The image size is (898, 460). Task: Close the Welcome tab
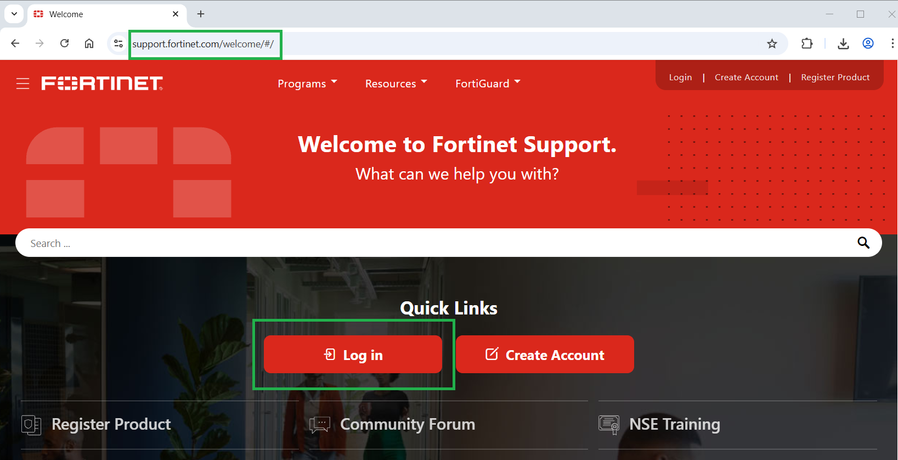[176, 14]
